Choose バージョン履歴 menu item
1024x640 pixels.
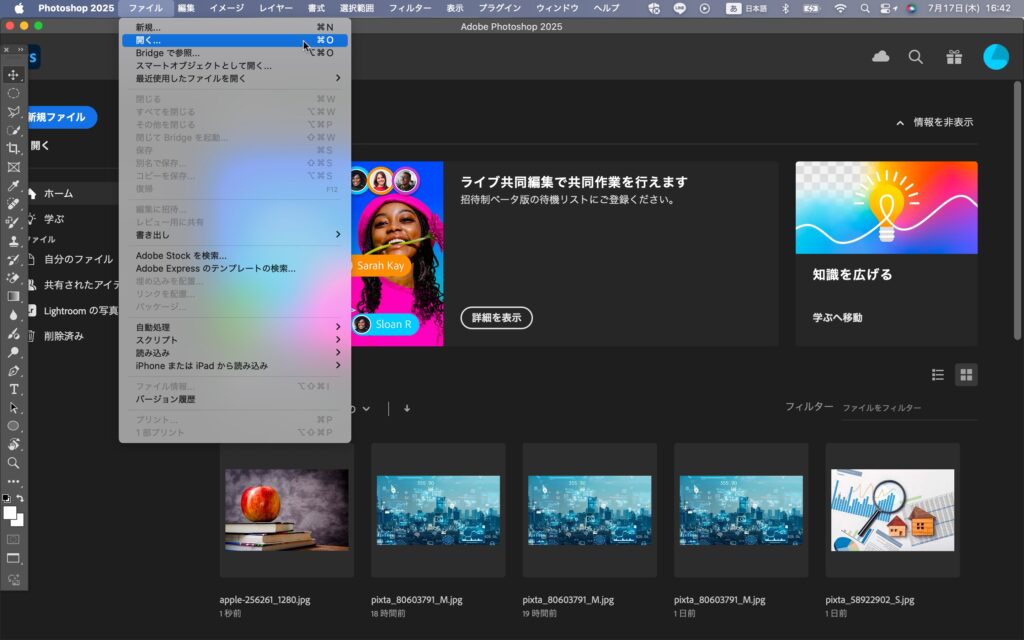click(x=235, y=399)
